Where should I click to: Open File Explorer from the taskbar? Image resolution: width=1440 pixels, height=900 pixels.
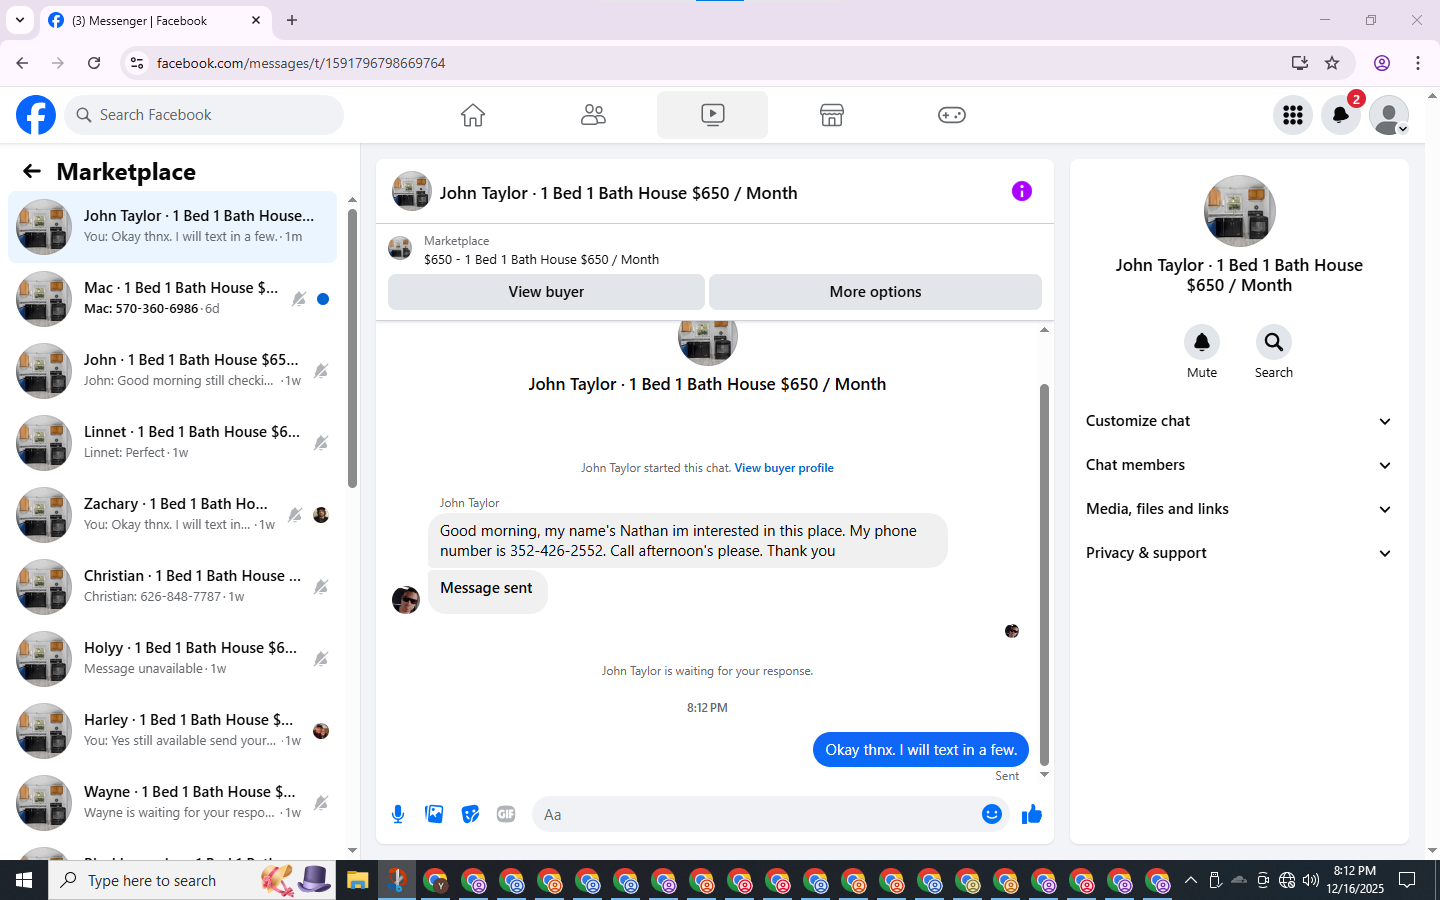(358, 880)
